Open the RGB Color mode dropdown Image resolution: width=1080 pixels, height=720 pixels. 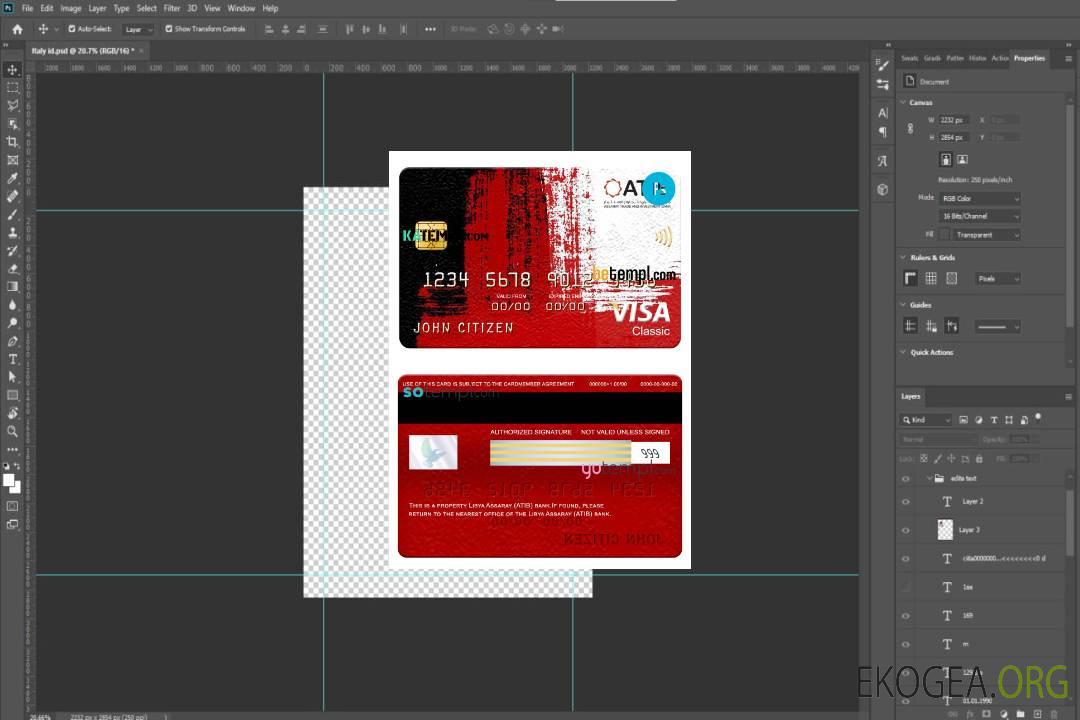(x=979, y=198)
